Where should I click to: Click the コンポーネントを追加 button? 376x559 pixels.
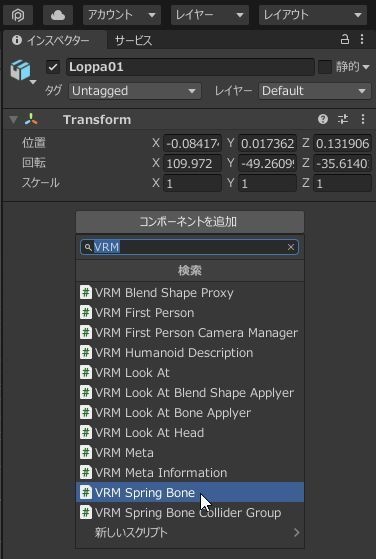click(190, 222)
